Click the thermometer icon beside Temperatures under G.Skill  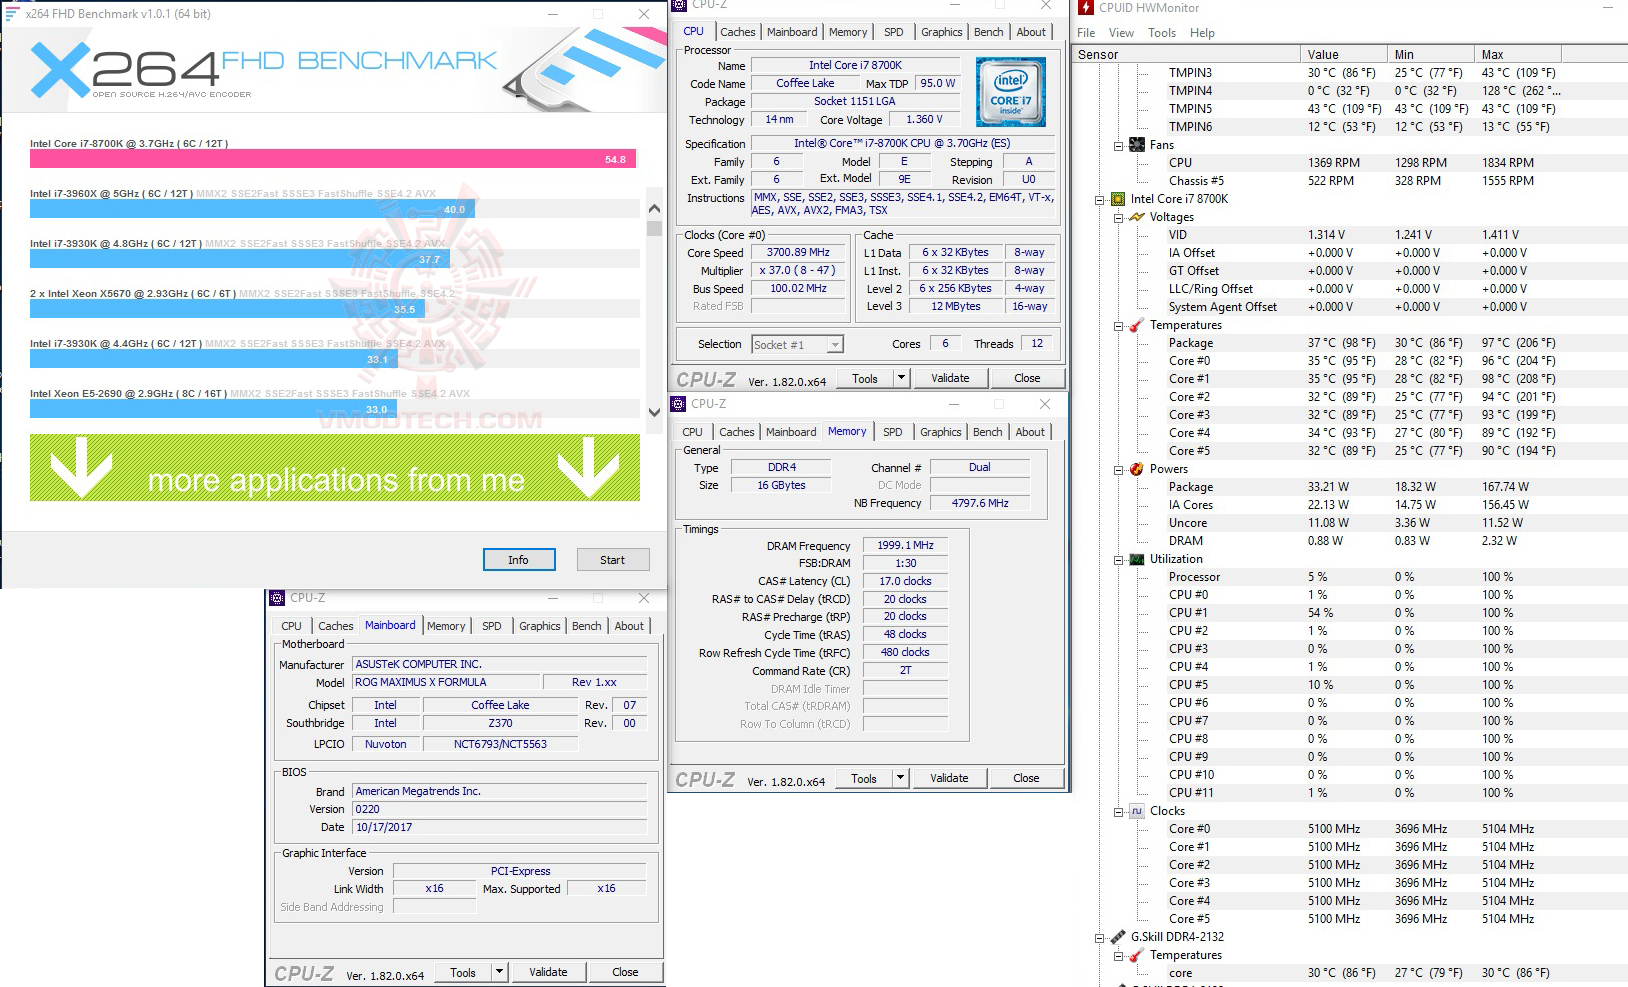1137,955
